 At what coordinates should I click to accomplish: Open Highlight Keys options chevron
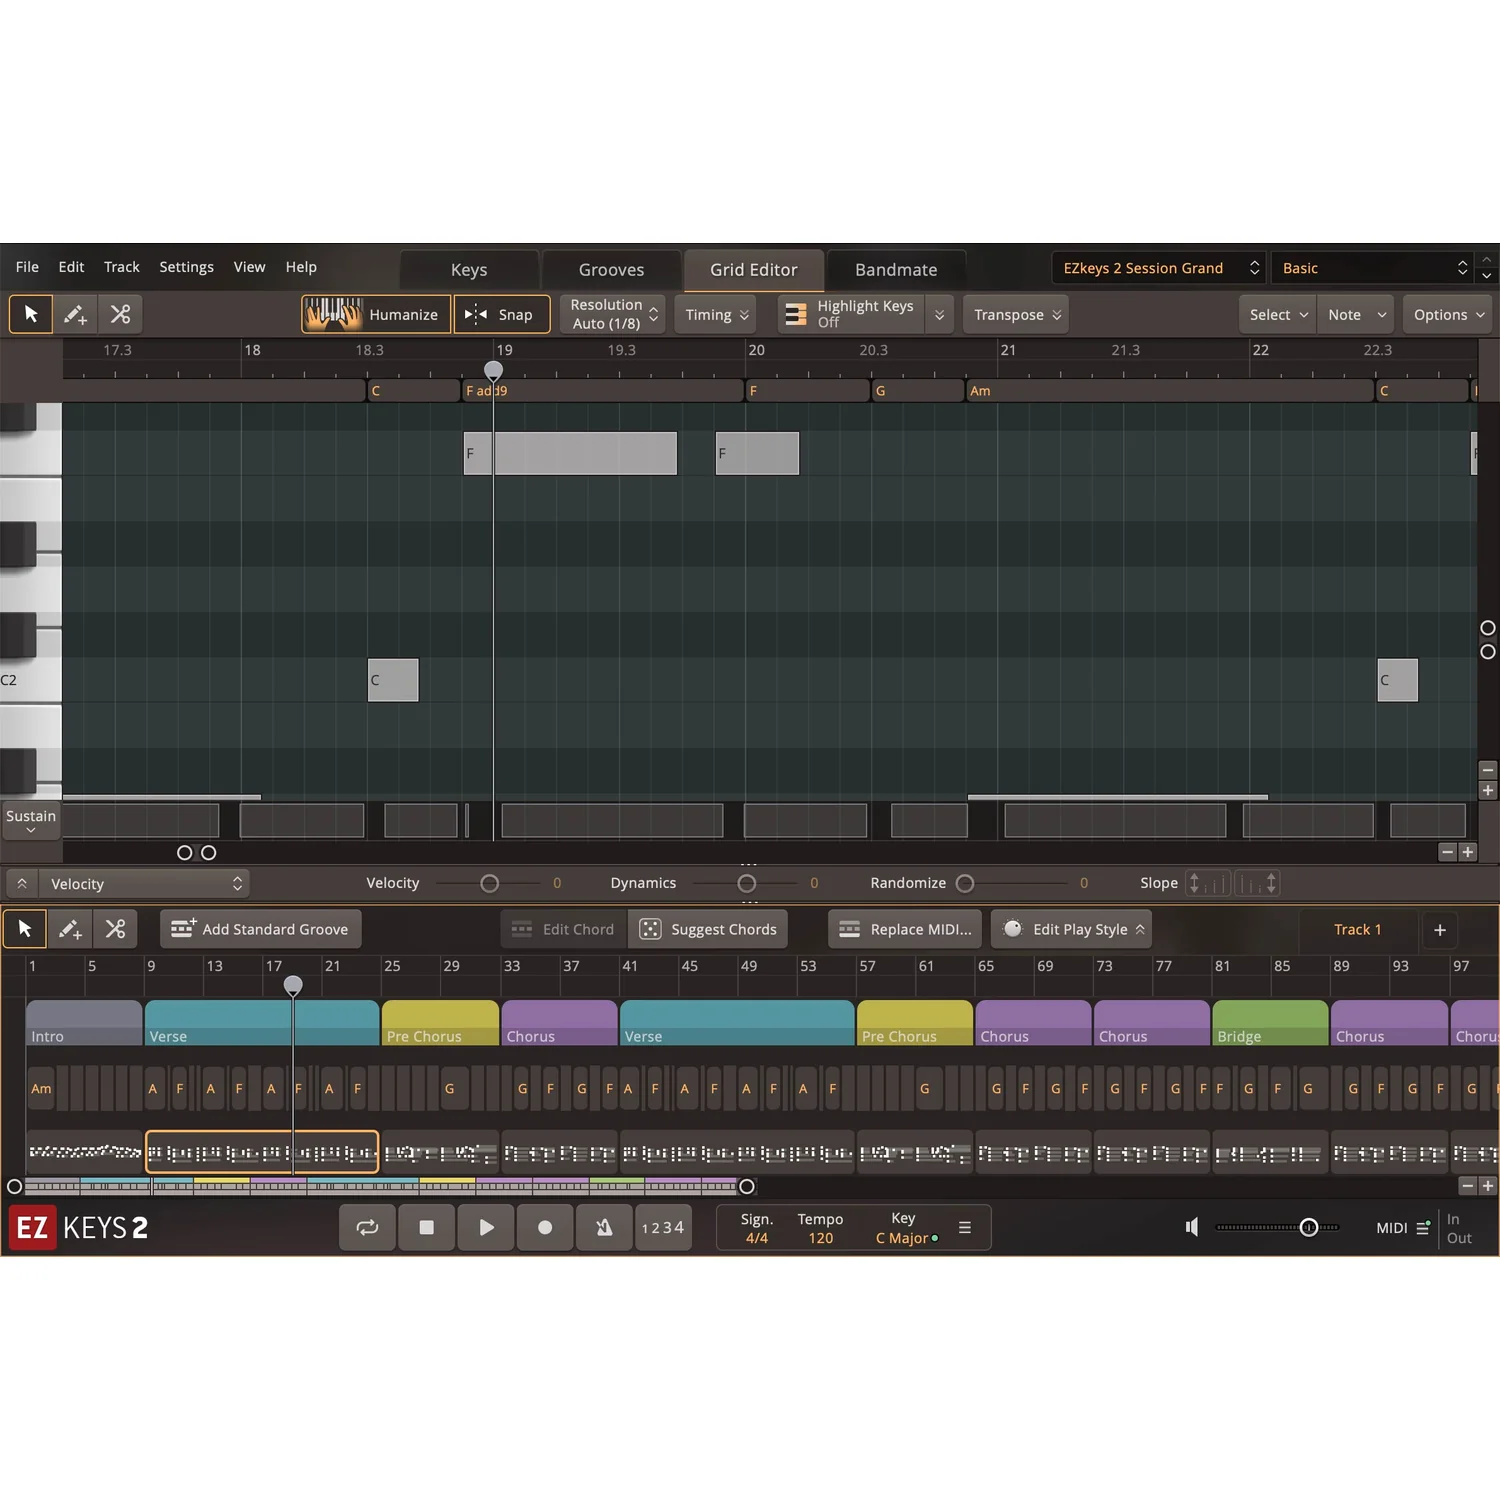click(939, 314)
